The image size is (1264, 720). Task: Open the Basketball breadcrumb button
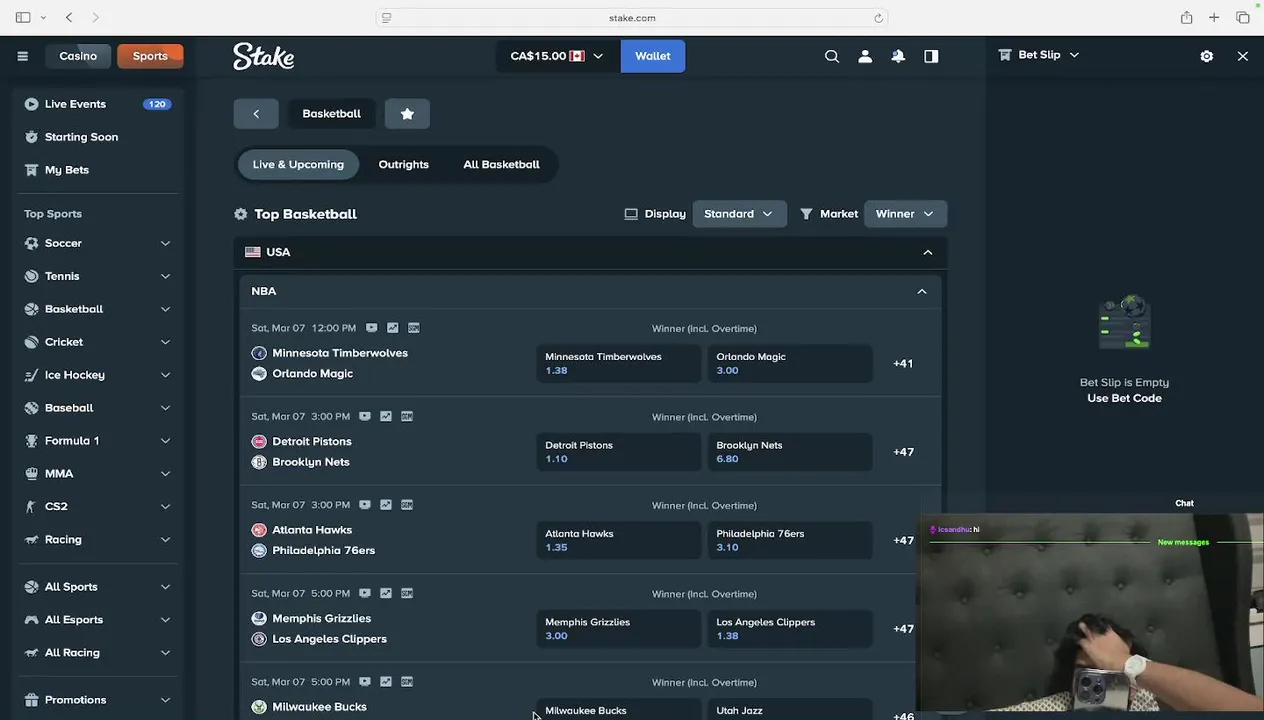click(332, 113)
